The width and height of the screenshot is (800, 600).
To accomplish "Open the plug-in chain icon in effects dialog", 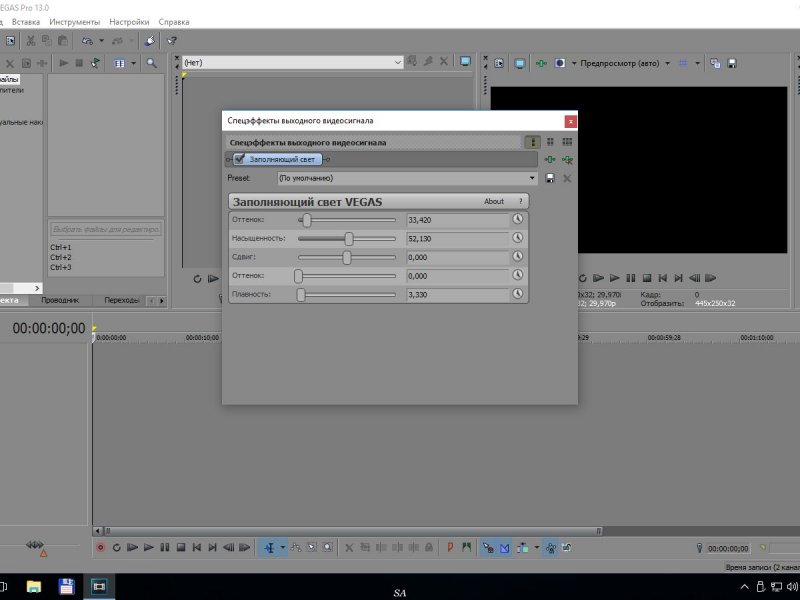I will point(549,160).
